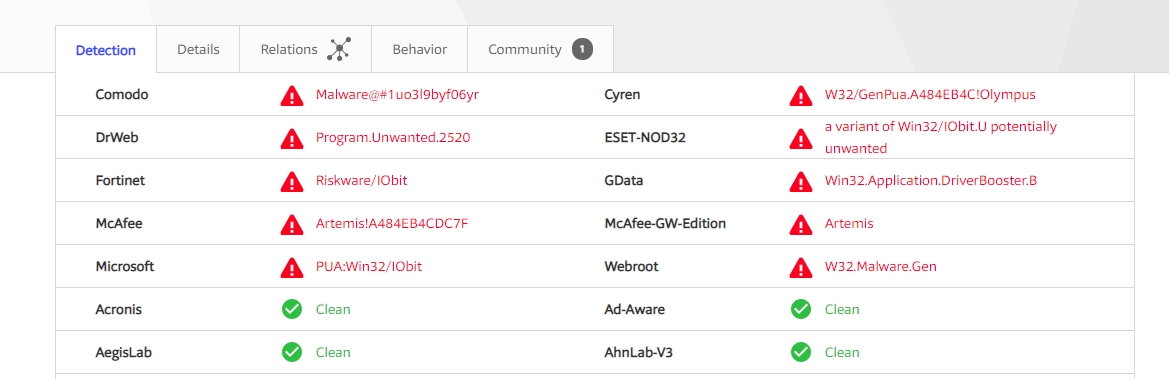Select Win32.Application.DriverBooster.B detection text
This screenshot has width=1169, height=379.
[930, 181]
